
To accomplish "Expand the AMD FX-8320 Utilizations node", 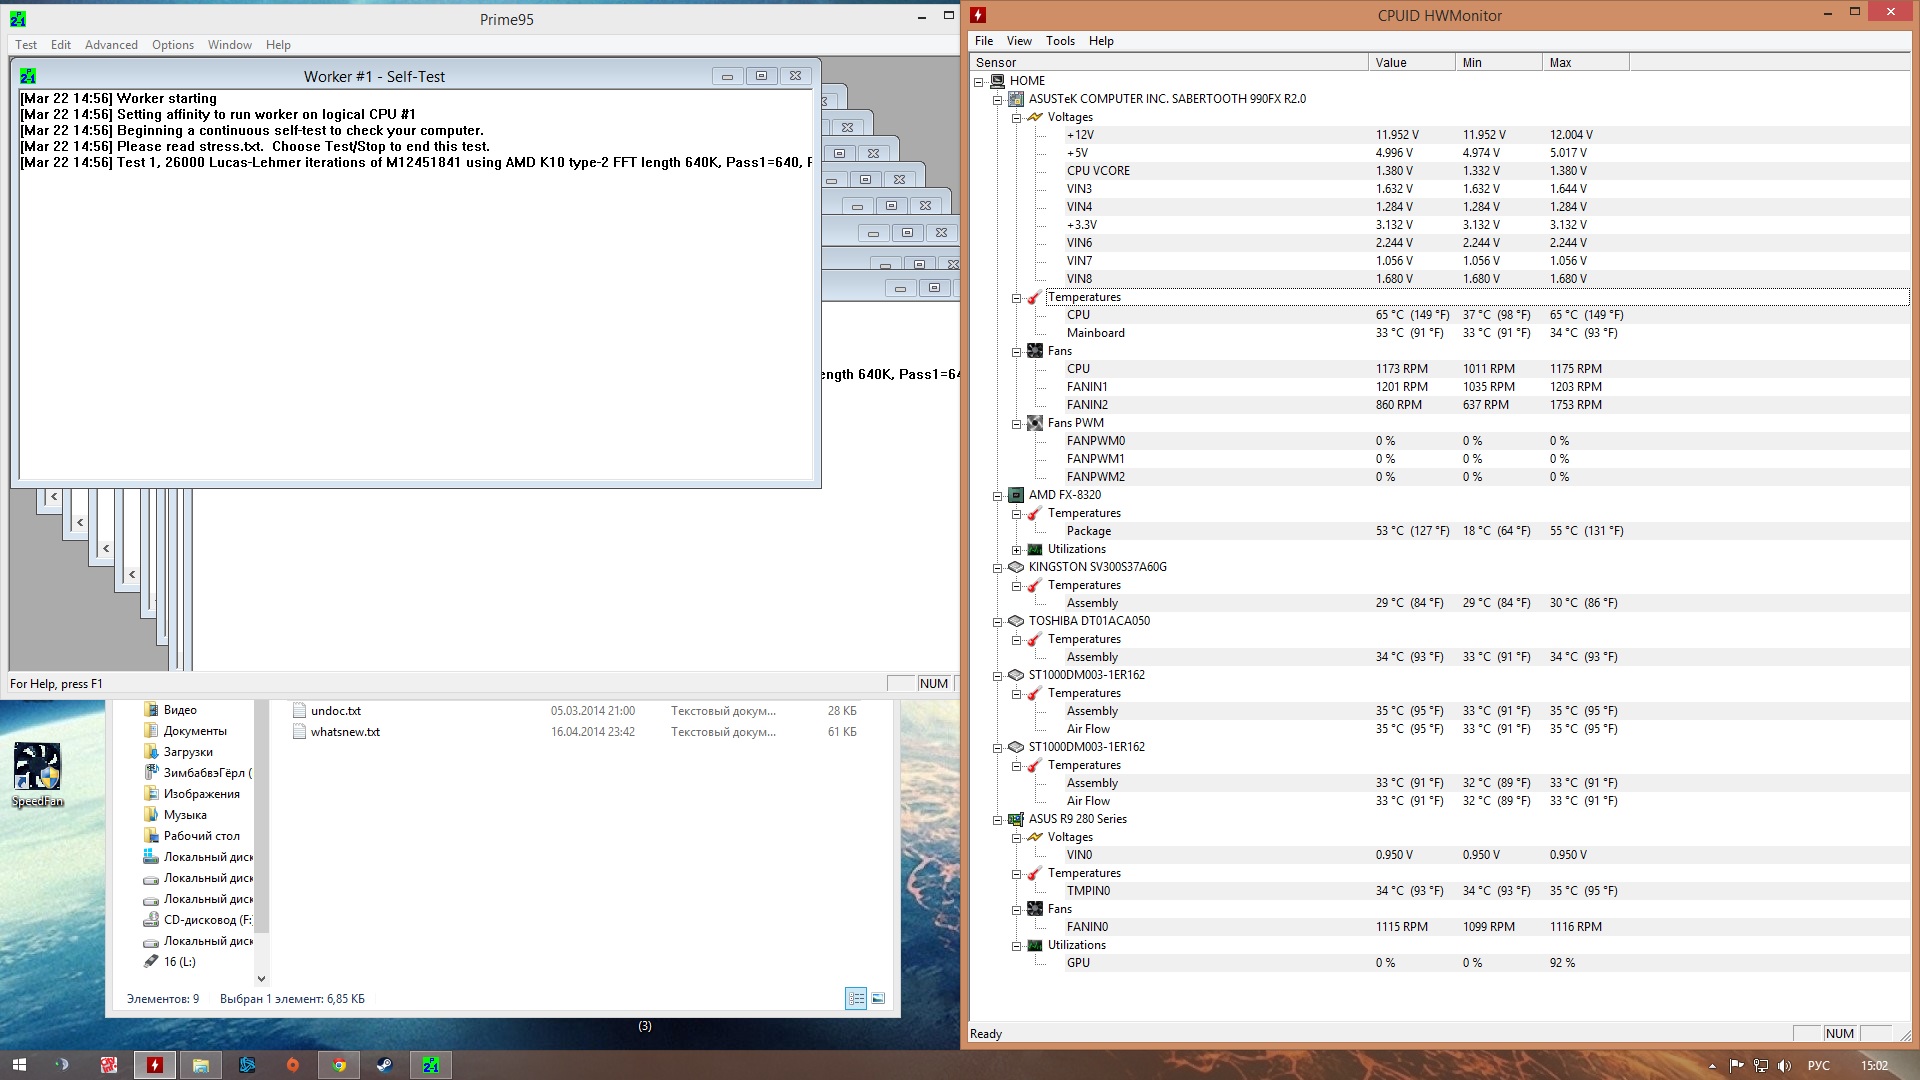I will point(1016,550).
